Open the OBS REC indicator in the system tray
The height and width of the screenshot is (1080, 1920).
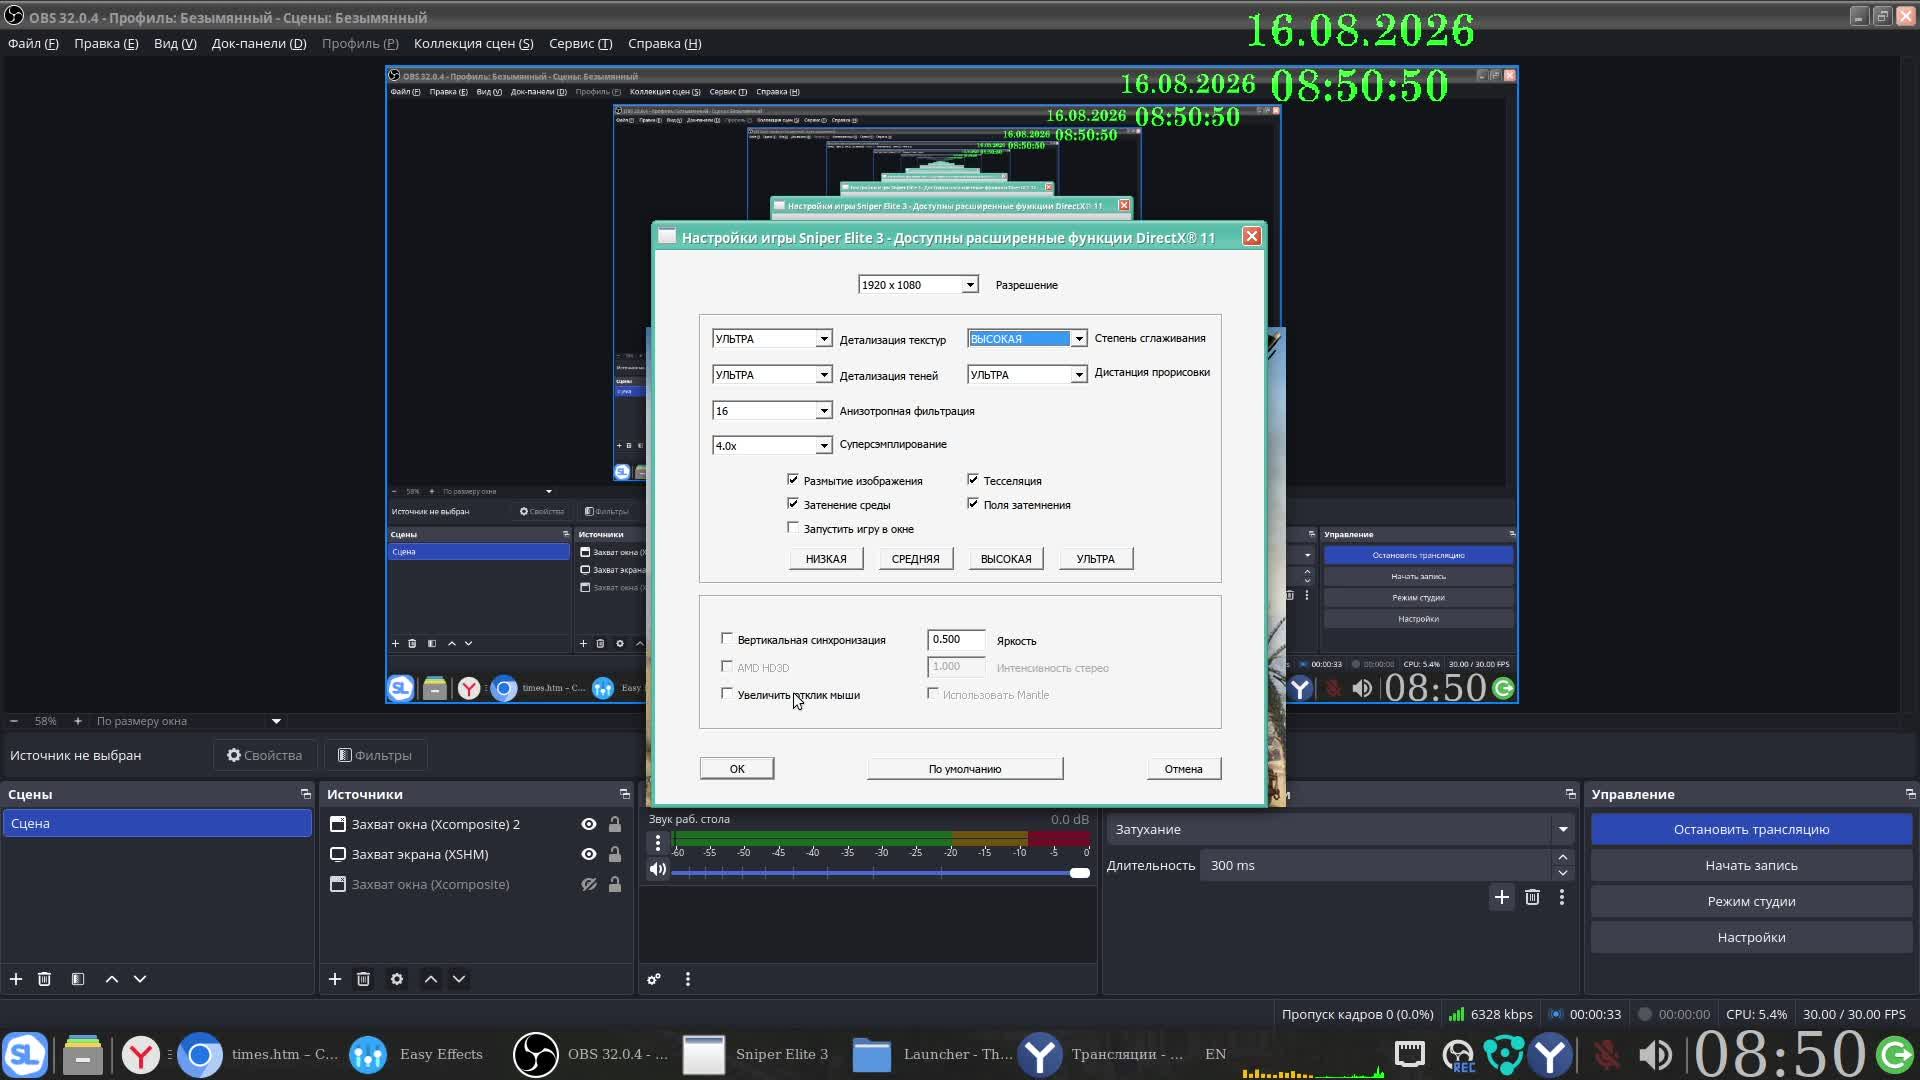coord(1459,1055)
